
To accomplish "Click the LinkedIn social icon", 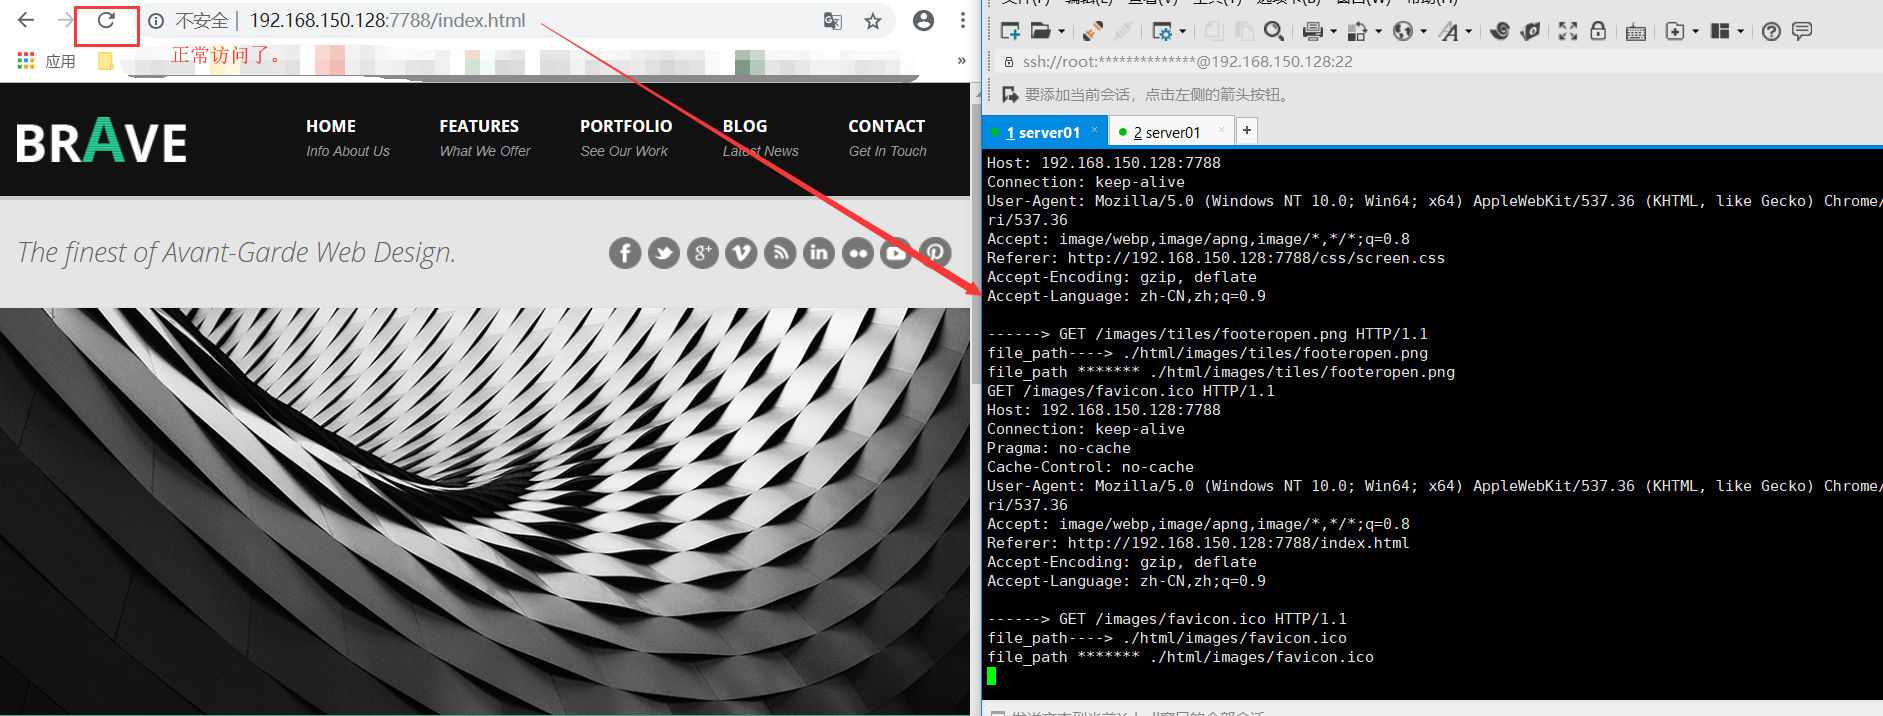I will (x=818, y=253).
